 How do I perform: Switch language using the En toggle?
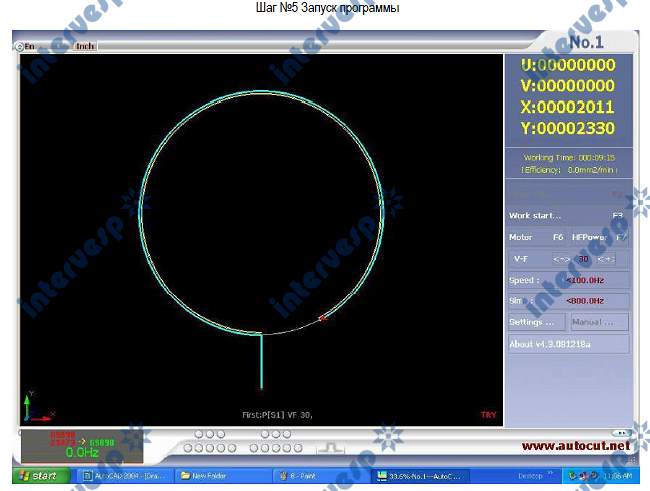point(27,46)
